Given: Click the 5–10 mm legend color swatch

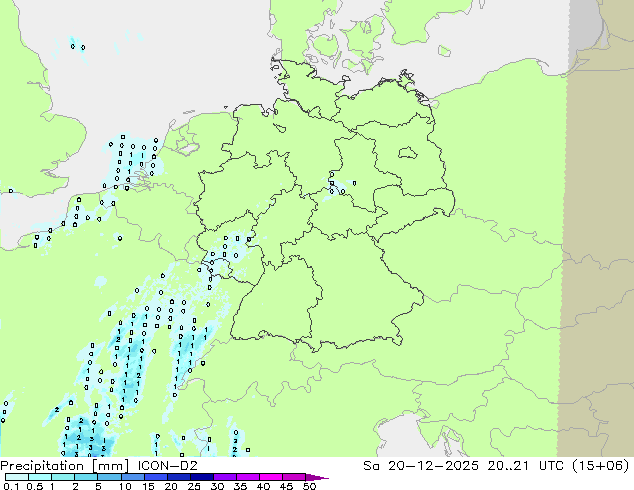Looking at the screenshot, I should [109, 477].
